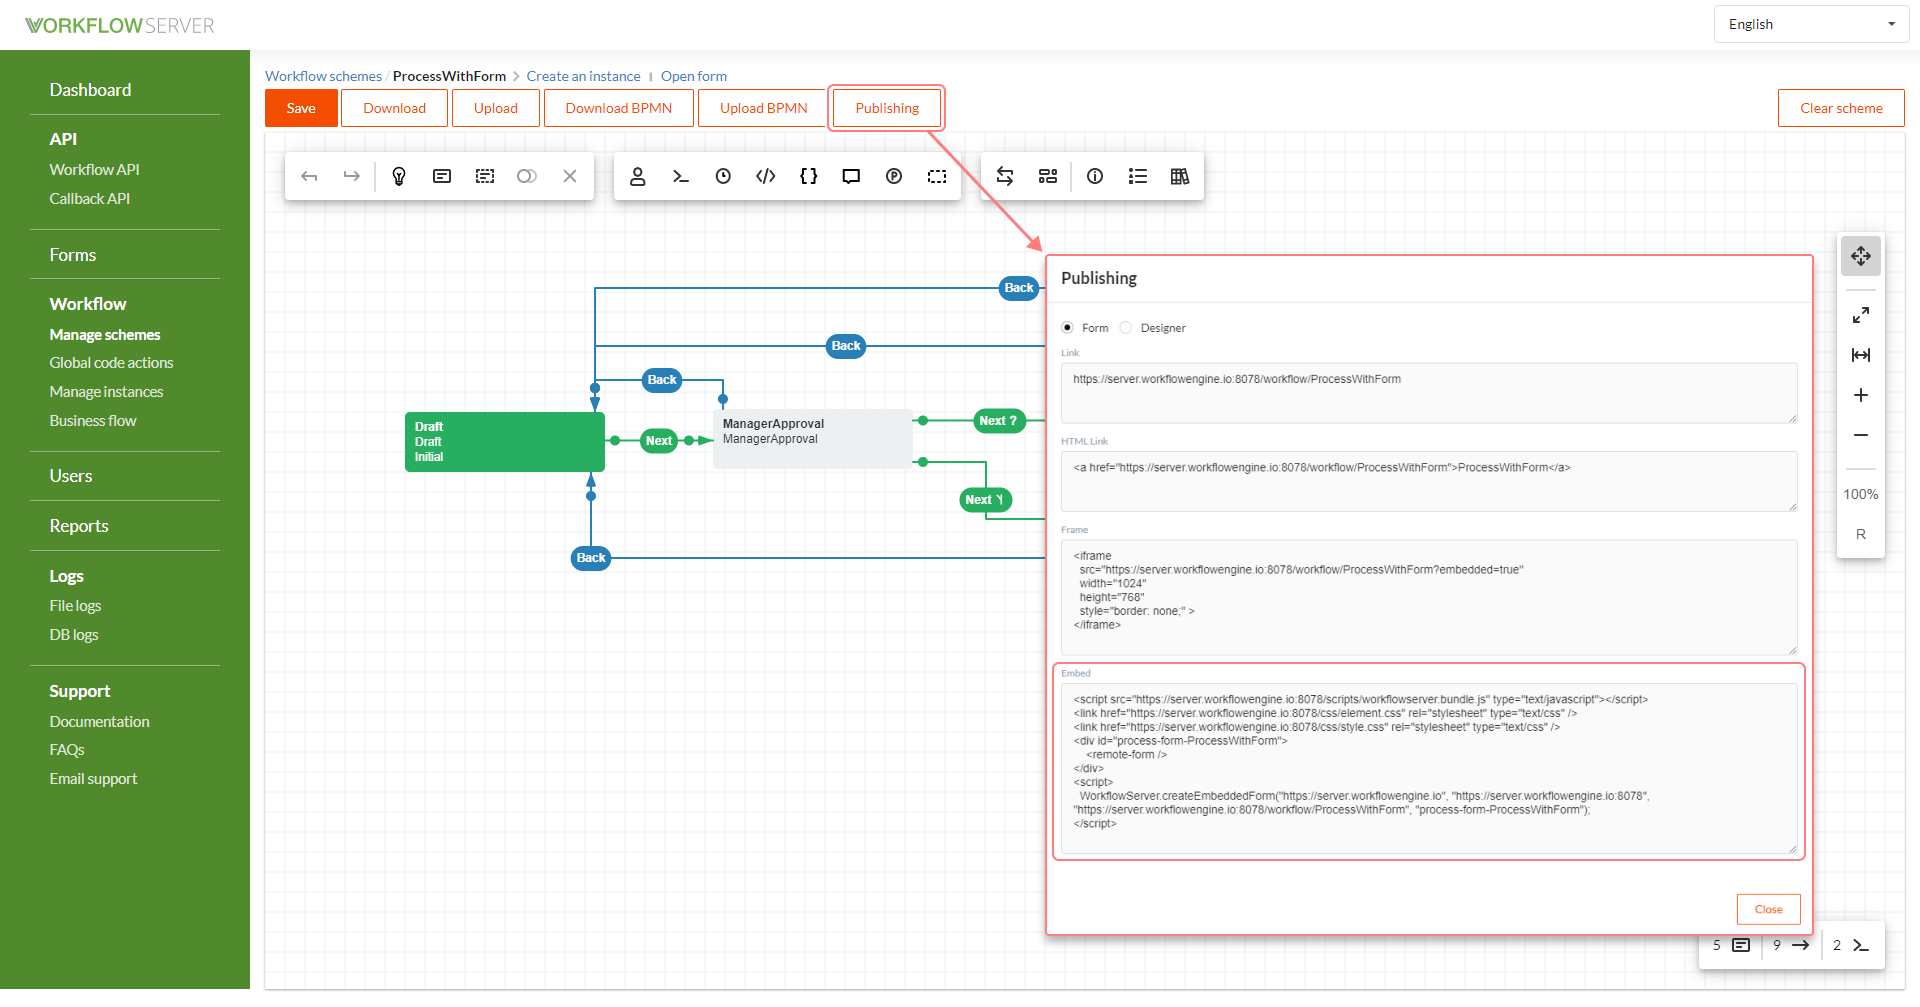Viewport: 1920px width, 1007px height.
Task: Open DB logs in the sidebar
Action: (x=74, y=635)
